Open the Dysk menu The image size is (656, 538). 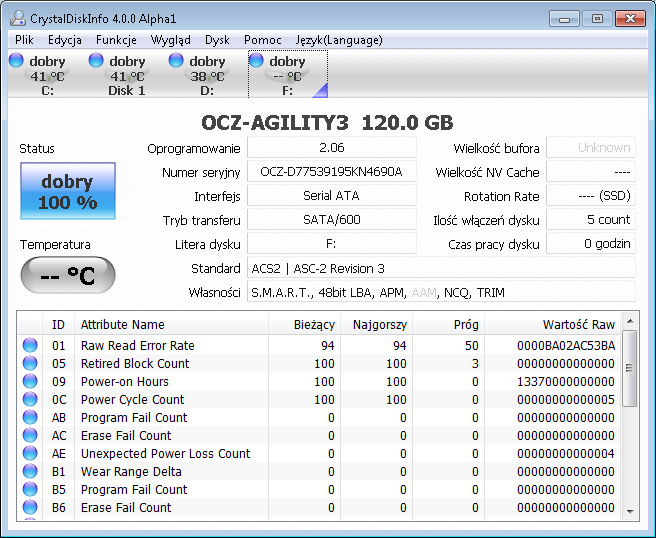pos(217,40)
